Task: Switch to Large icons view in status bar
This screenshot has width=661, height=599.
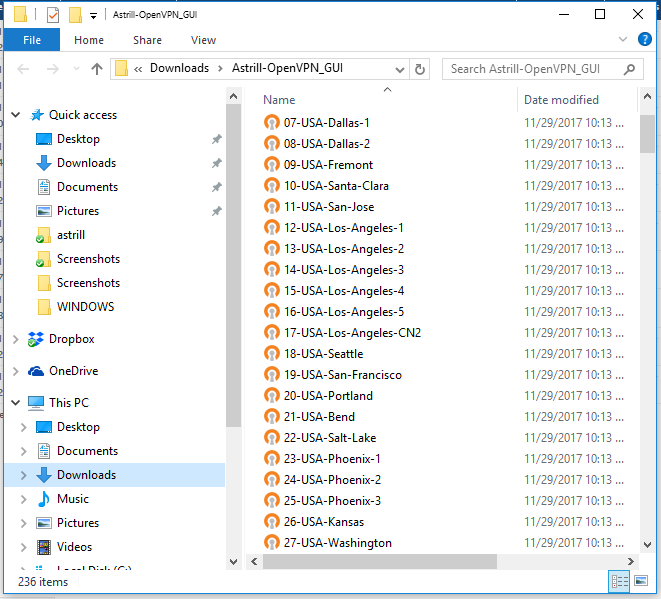Action: pos(641,582)
